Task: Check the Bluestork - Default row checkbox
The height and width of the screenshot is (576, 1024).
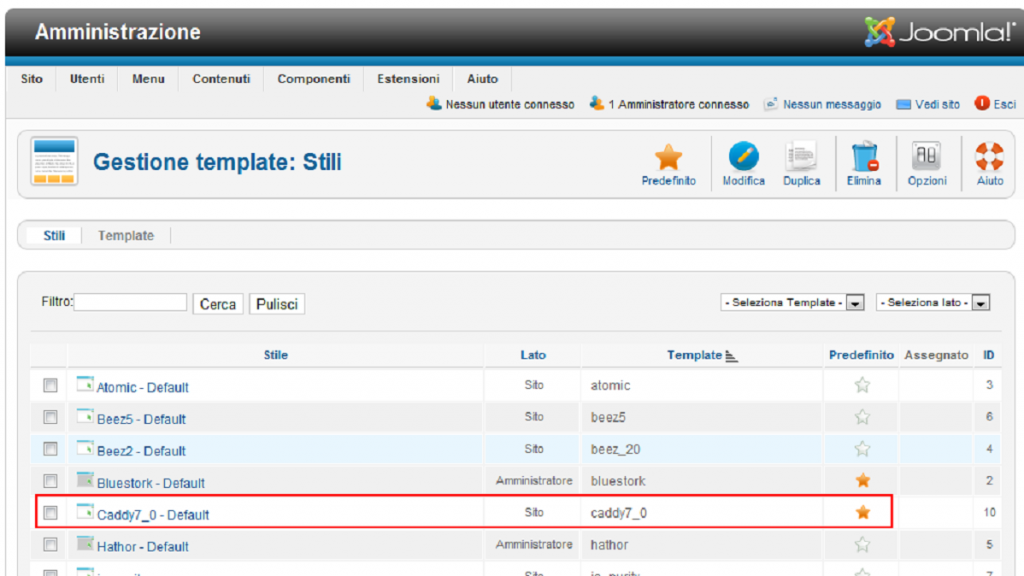Action: [x=50, y=481]
